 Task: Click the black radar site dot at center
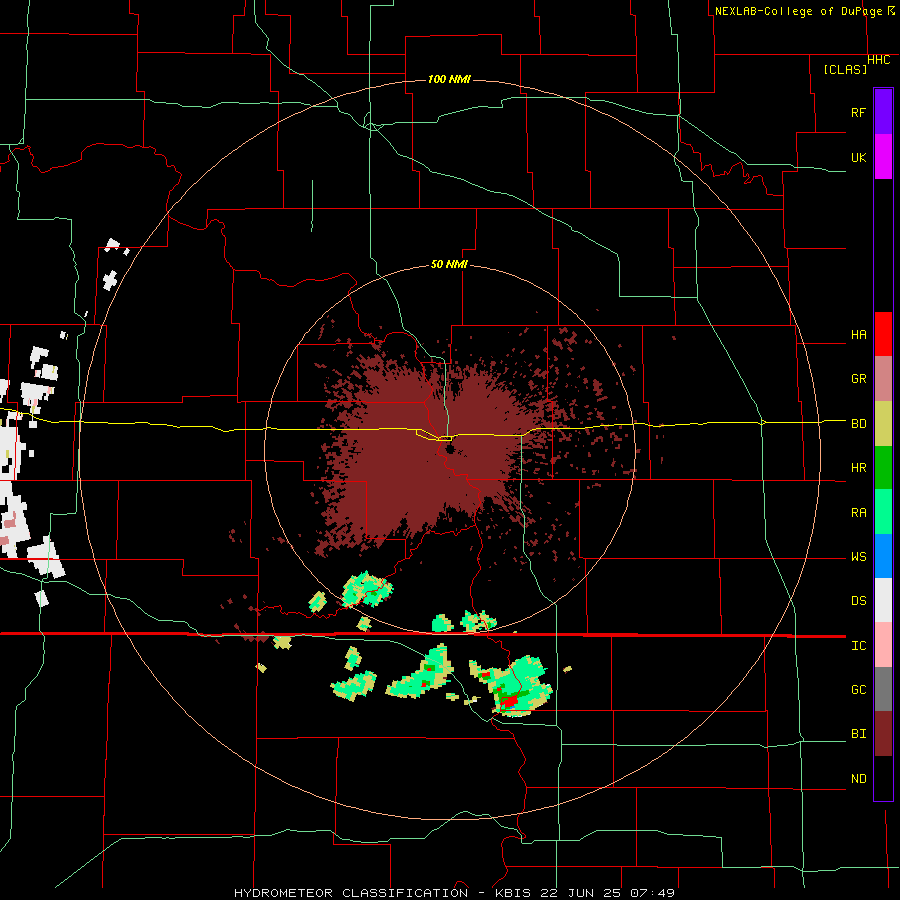[x=449, y=449]
